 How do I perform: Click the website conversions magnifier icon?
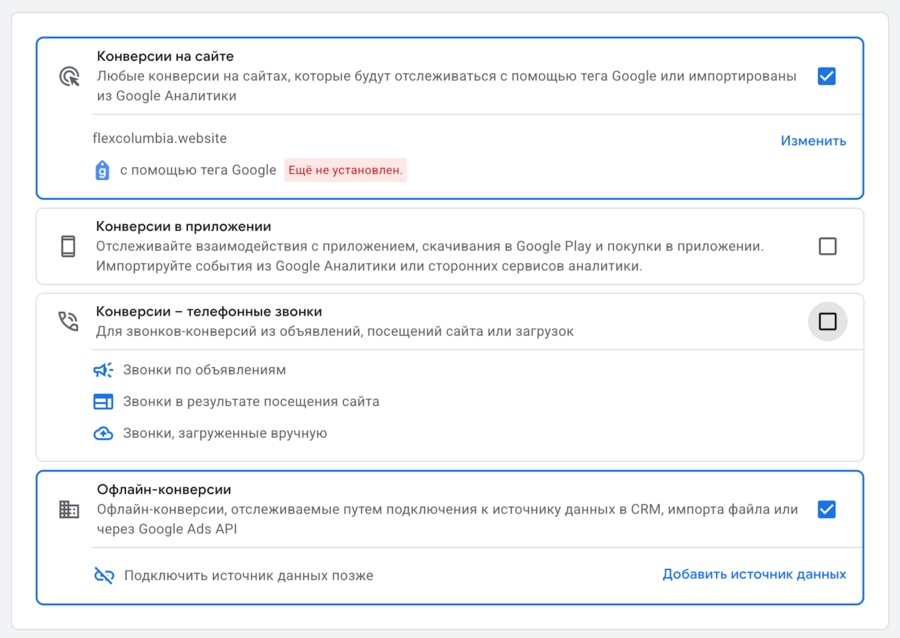[x=68, y=73]
